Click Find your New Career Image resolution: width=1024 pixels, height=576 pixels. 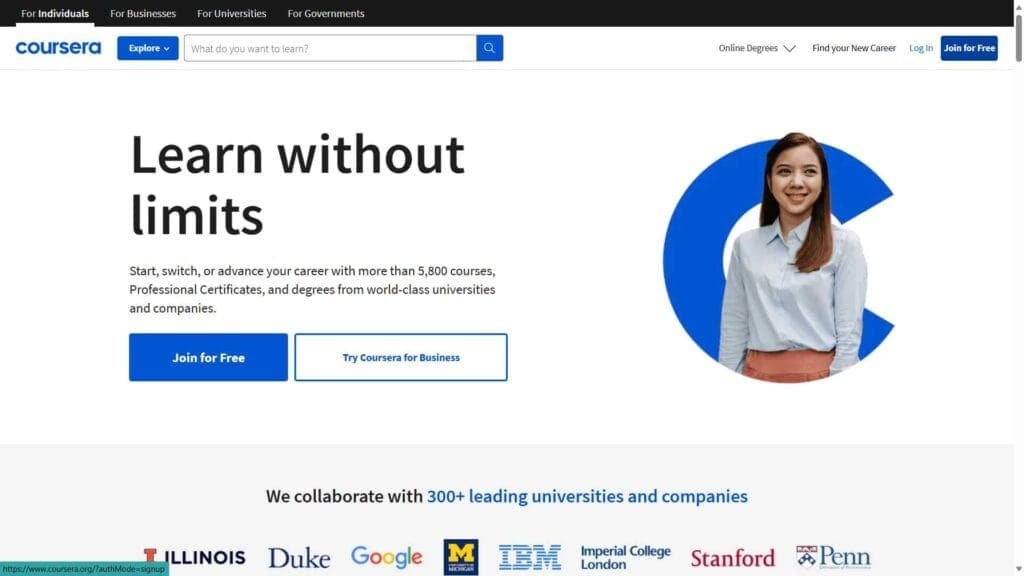[x=853, y=47]
